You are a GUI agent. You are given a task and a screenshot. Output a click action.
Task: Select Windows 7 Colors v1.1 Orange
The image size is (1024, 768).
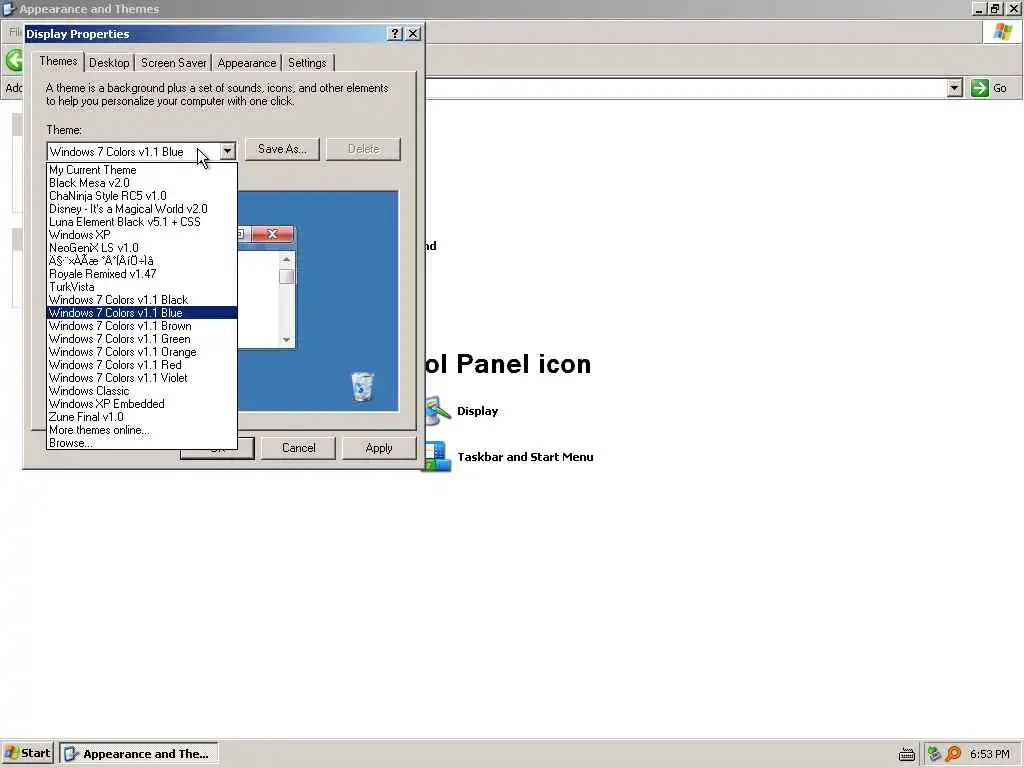point(142,352)
